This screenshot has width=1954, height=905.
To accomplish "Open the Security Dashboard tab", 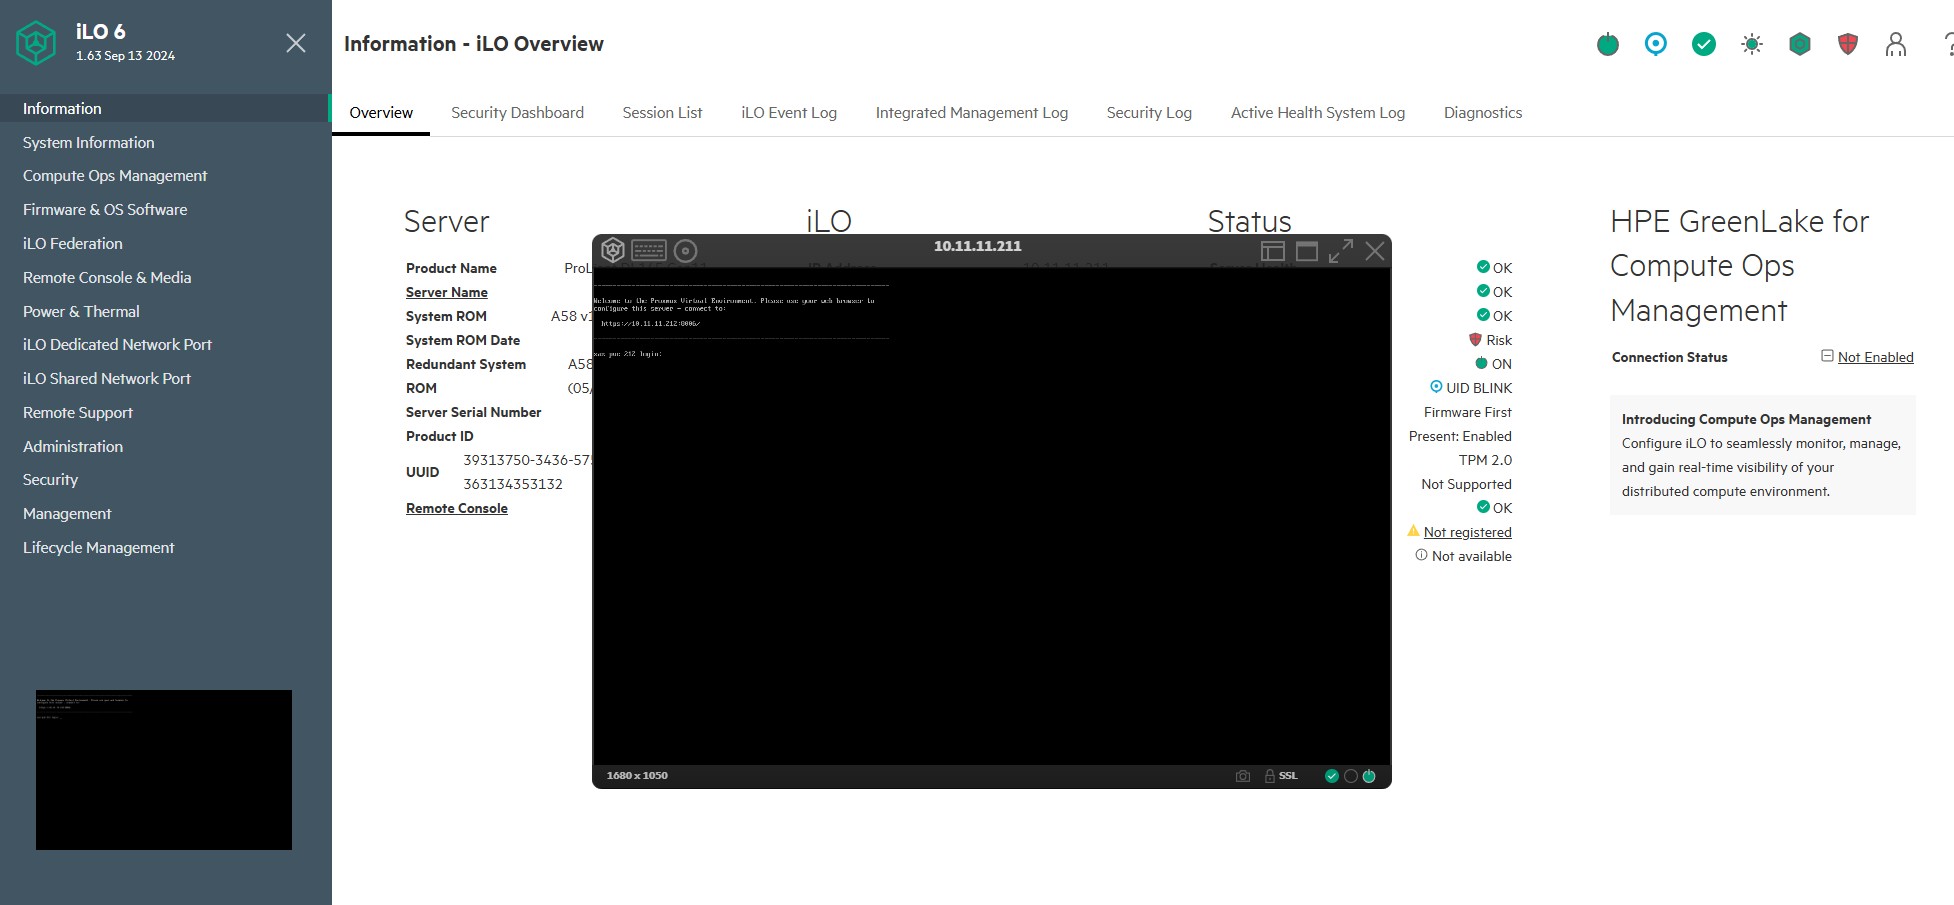I will (x=517, y=113).
